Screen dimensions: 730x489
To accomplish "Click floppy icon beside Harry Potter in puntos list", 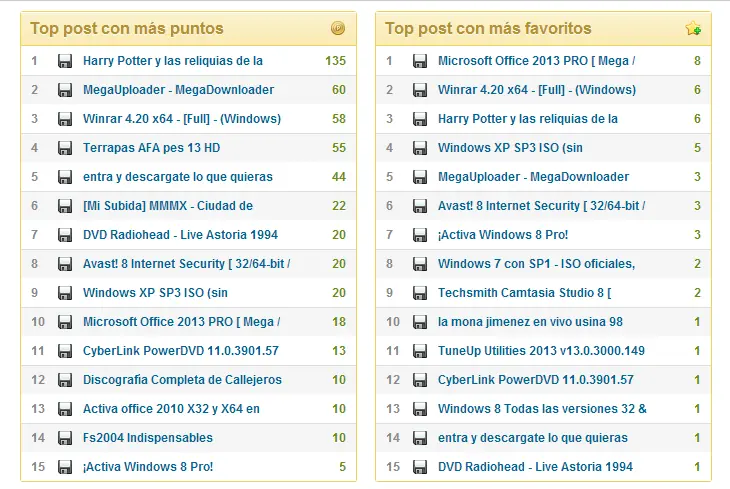I will click(65, 61).
